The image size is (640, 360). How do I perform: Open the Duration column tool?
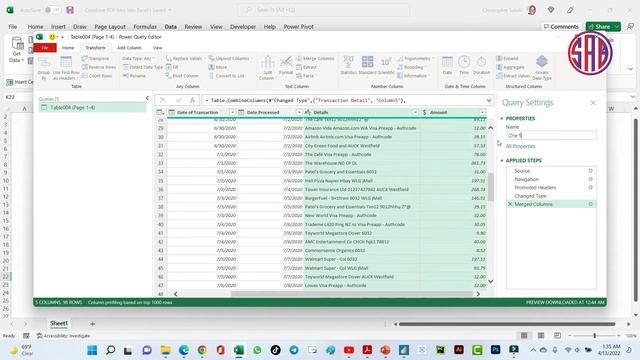click(x=481, y=65)
